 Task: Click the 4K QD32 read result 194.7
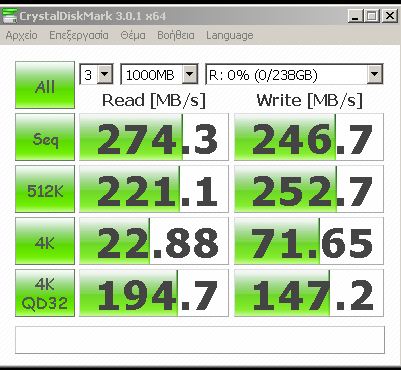pos(154,293)
